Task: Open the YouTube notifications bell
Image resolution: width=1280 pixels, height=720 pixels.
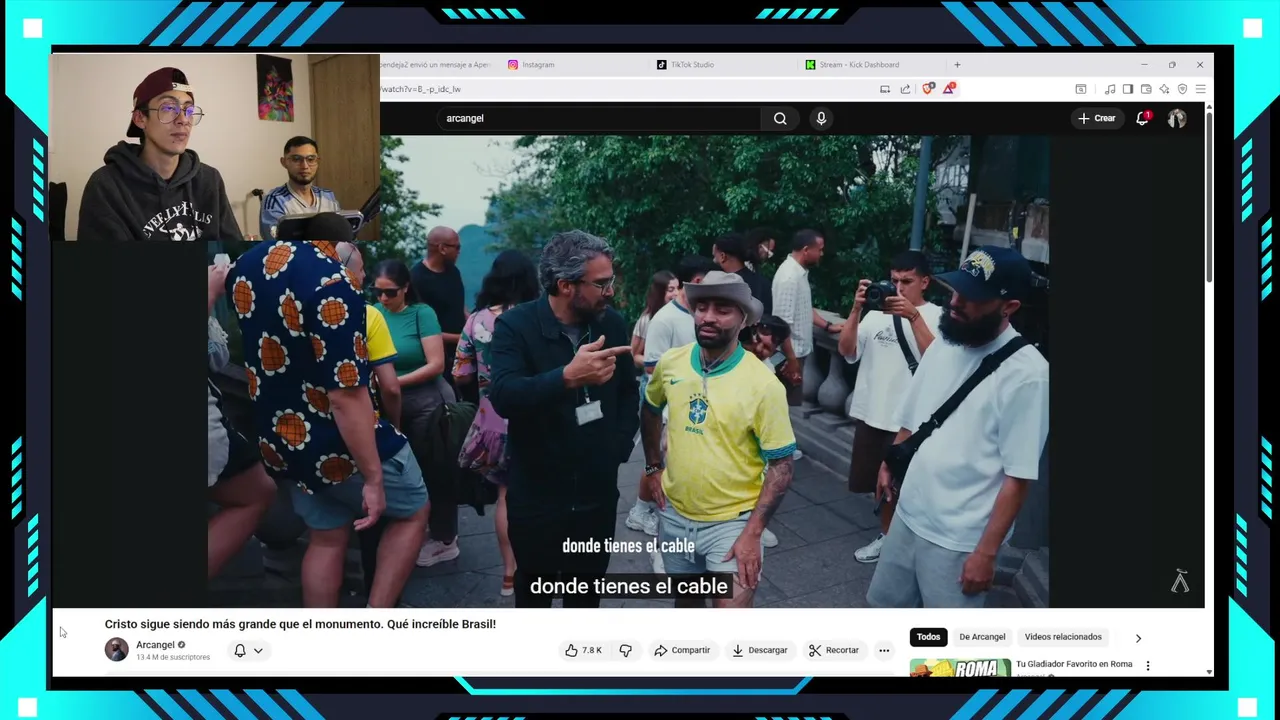Action: point(1142,118)
